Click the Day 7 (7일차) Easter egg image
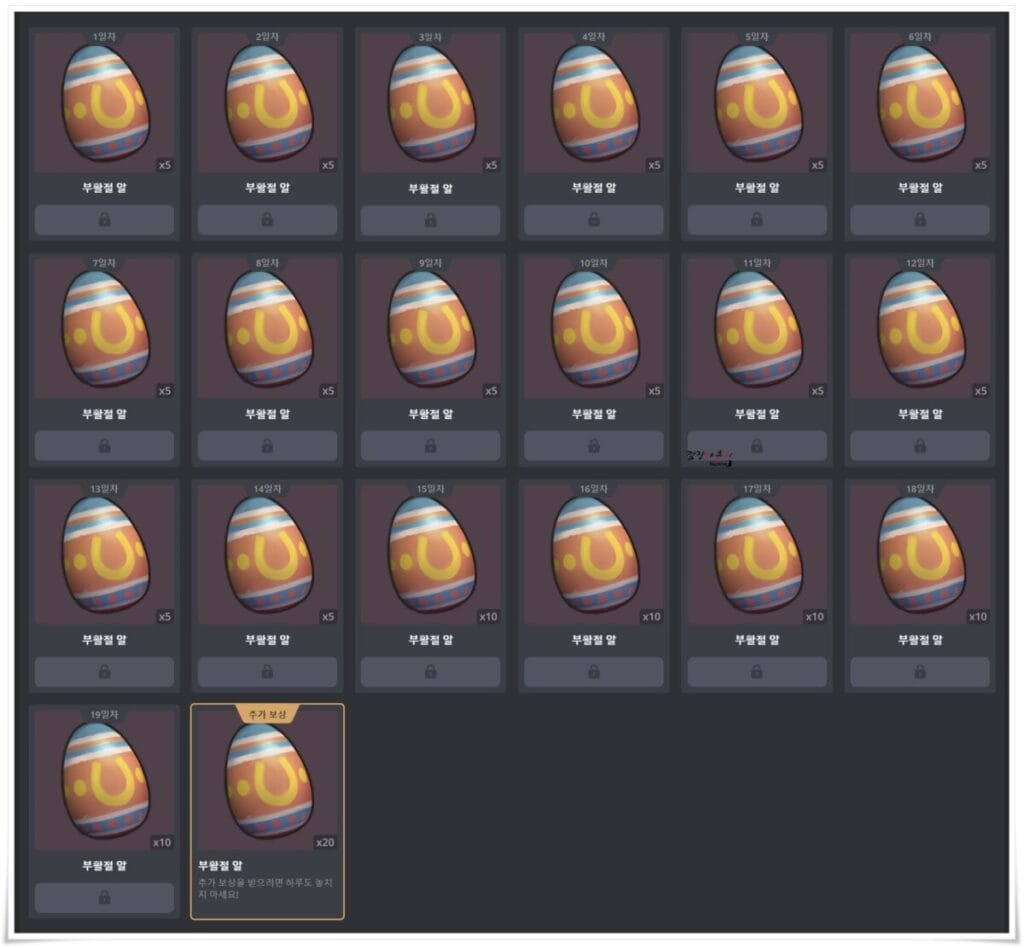 (104, 328)
